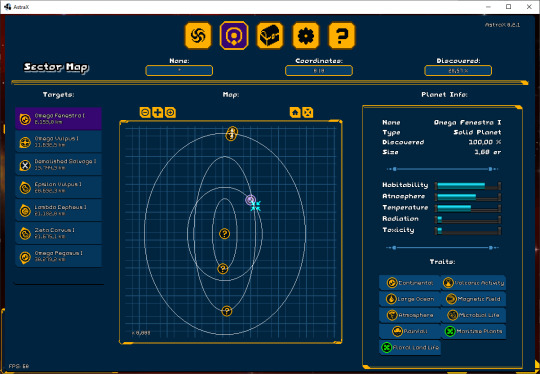Click the Floral Land Life trait
Viewport: 540px width, 374px height.
tap(410, 347)
